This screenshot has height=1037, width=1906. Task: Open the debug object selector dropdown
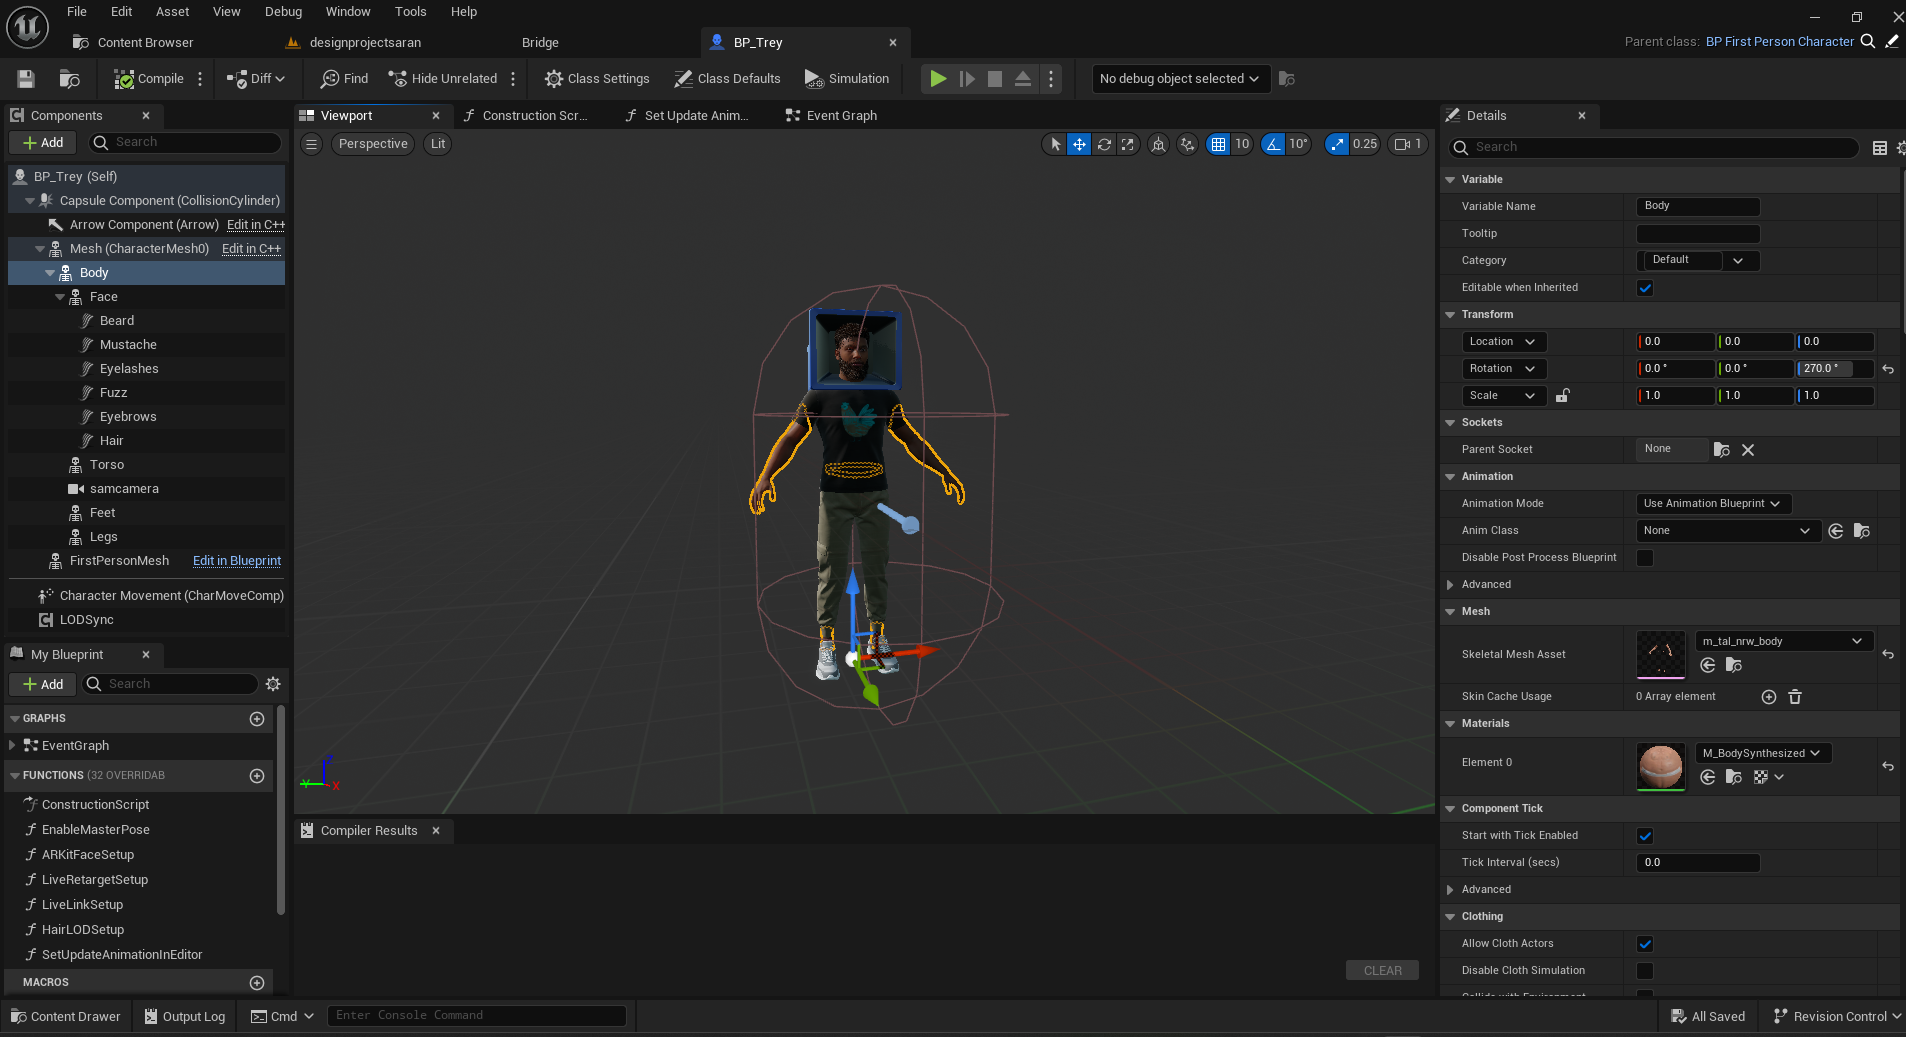tap(1179, 79)
